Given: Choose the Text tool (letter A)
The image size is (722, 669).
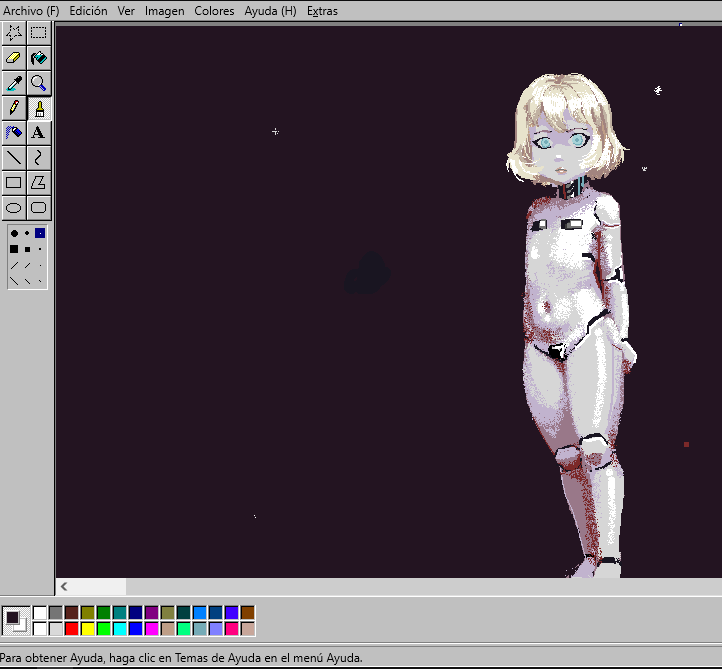Looking at the screenshot, I should [39, 133].
